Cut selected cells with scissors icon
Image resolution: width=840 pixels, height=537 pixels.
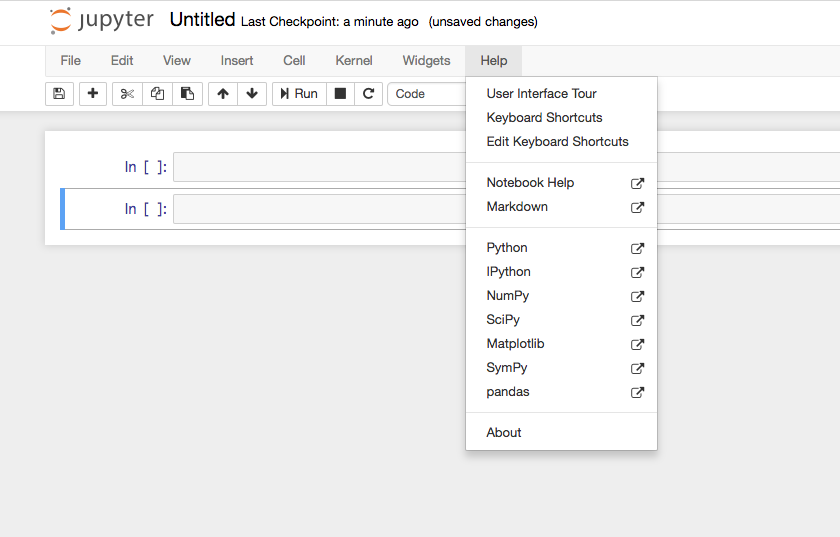click(128, 94)
